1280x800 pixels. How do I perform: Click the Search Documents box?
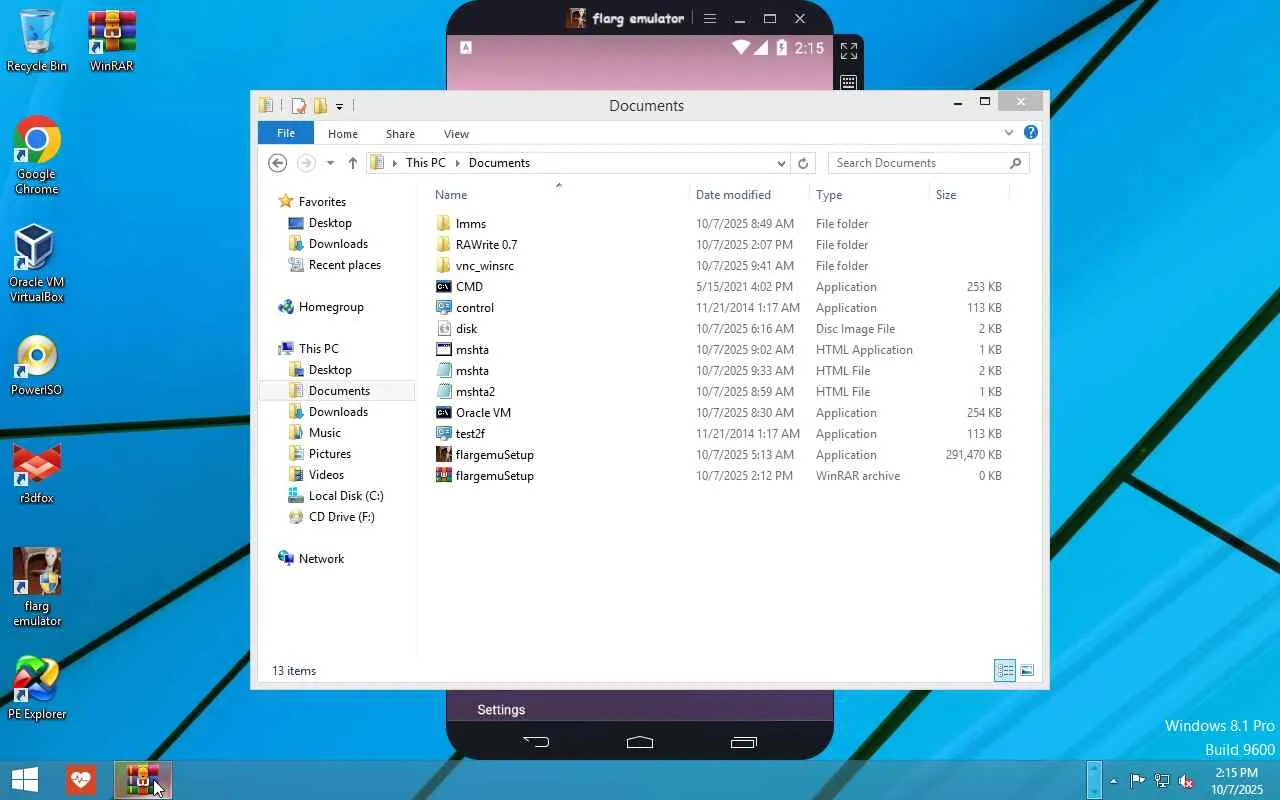928,163
